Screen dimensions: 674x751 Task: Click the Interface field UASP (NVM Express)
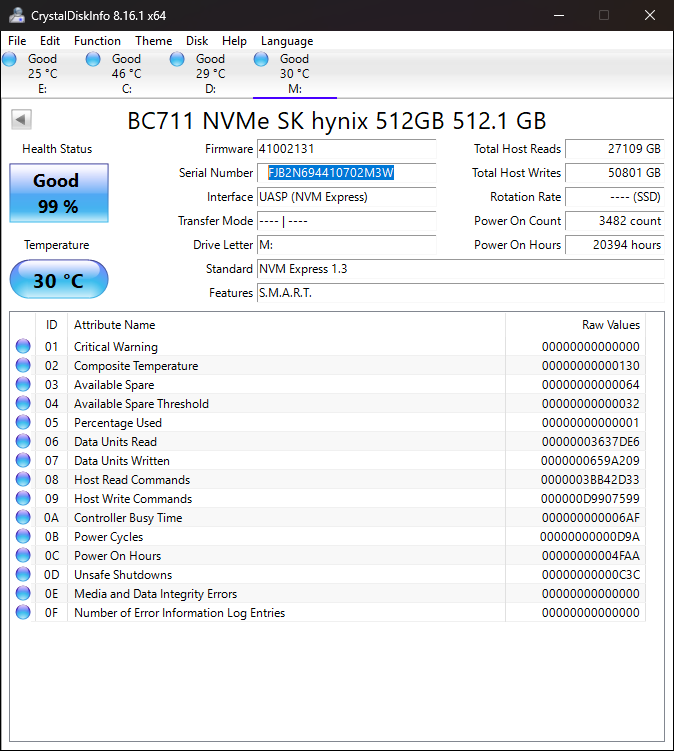point(346,197)
